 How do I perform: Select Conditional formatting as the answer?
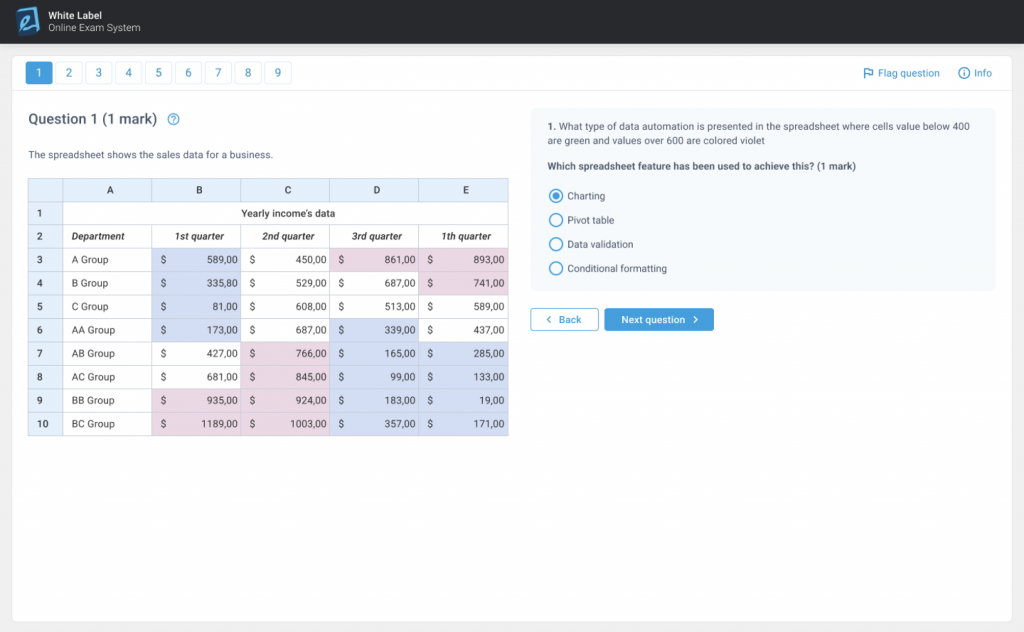point(556,268)
